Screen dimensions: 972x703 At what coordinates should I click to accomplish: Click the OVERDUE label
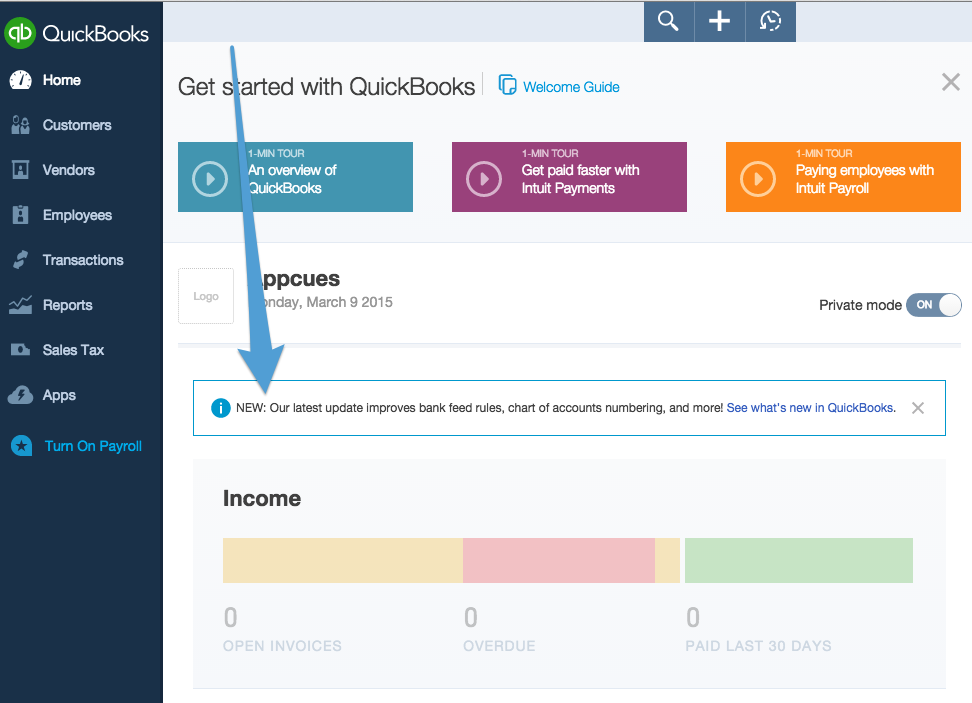click(499, 646)
